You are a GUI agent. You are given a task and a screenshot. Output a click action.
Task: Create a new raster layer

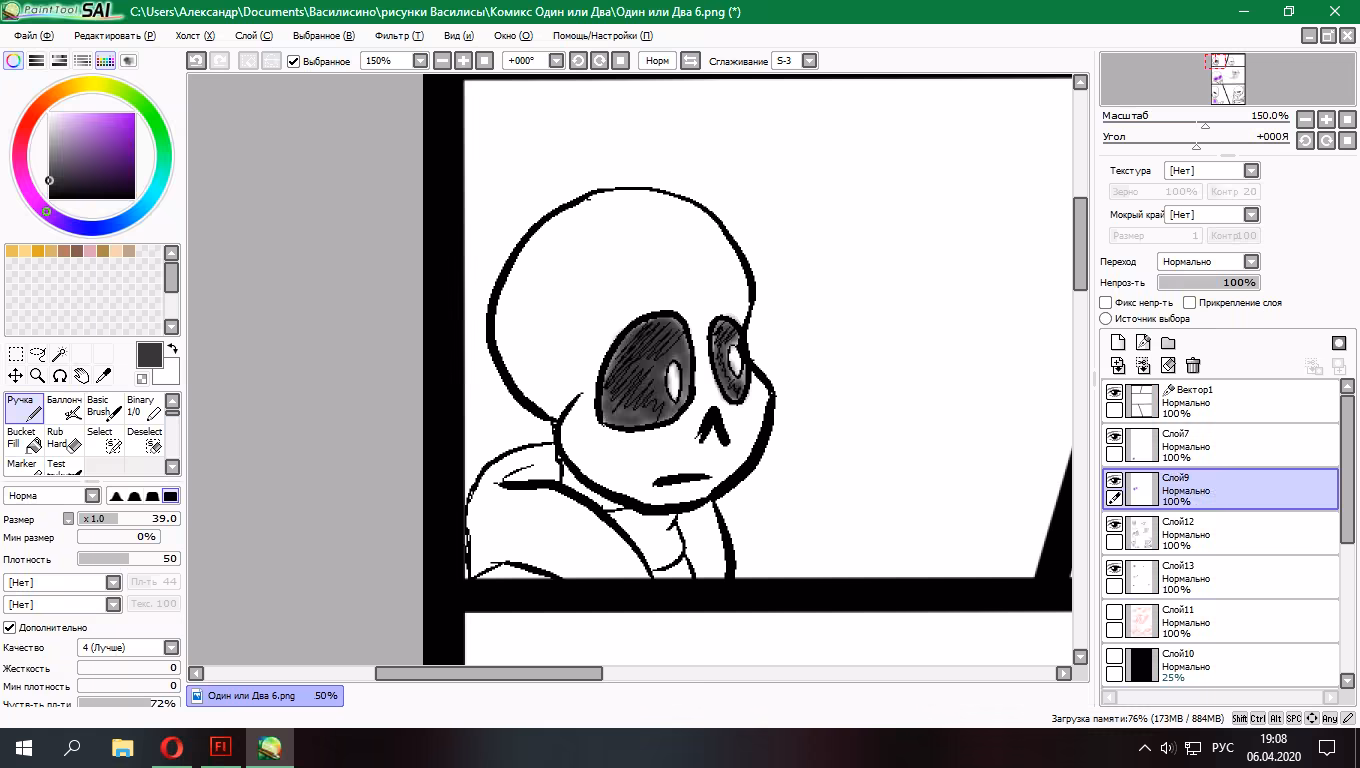(1119, 343)
